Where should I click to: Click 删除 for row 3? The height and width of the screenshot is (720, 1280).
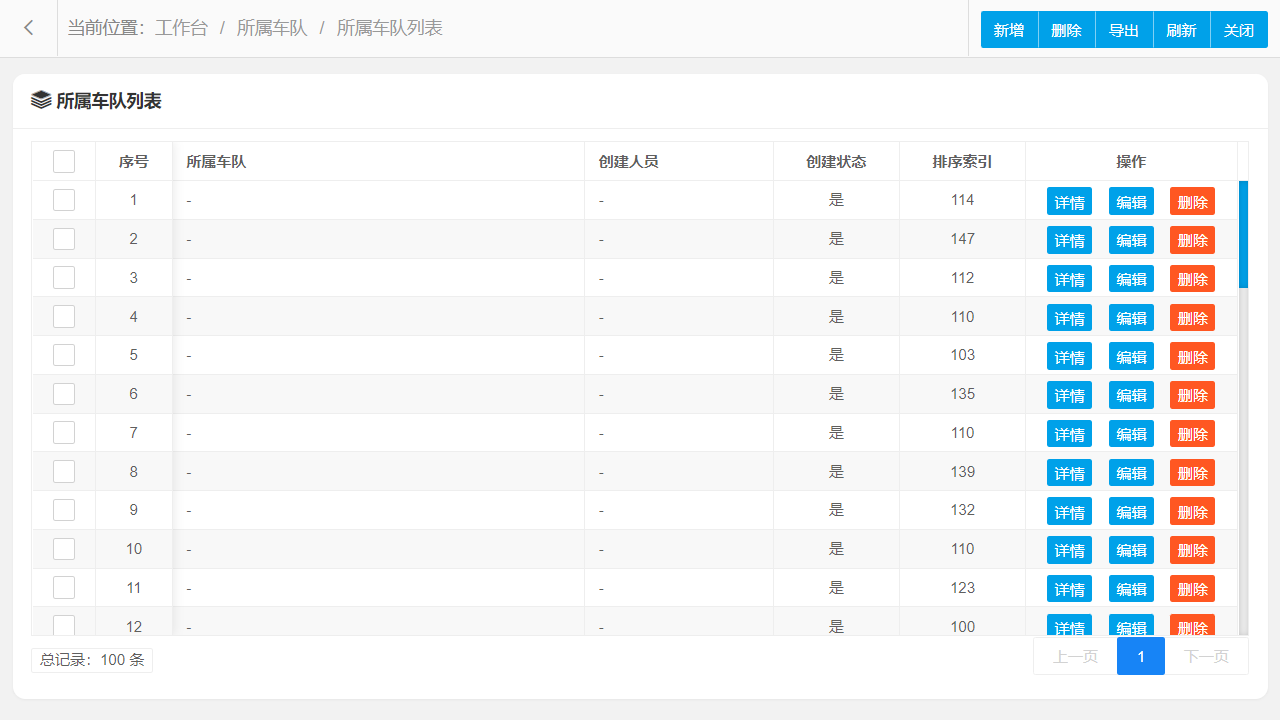pyautogui.click(x=1192, y=279)
